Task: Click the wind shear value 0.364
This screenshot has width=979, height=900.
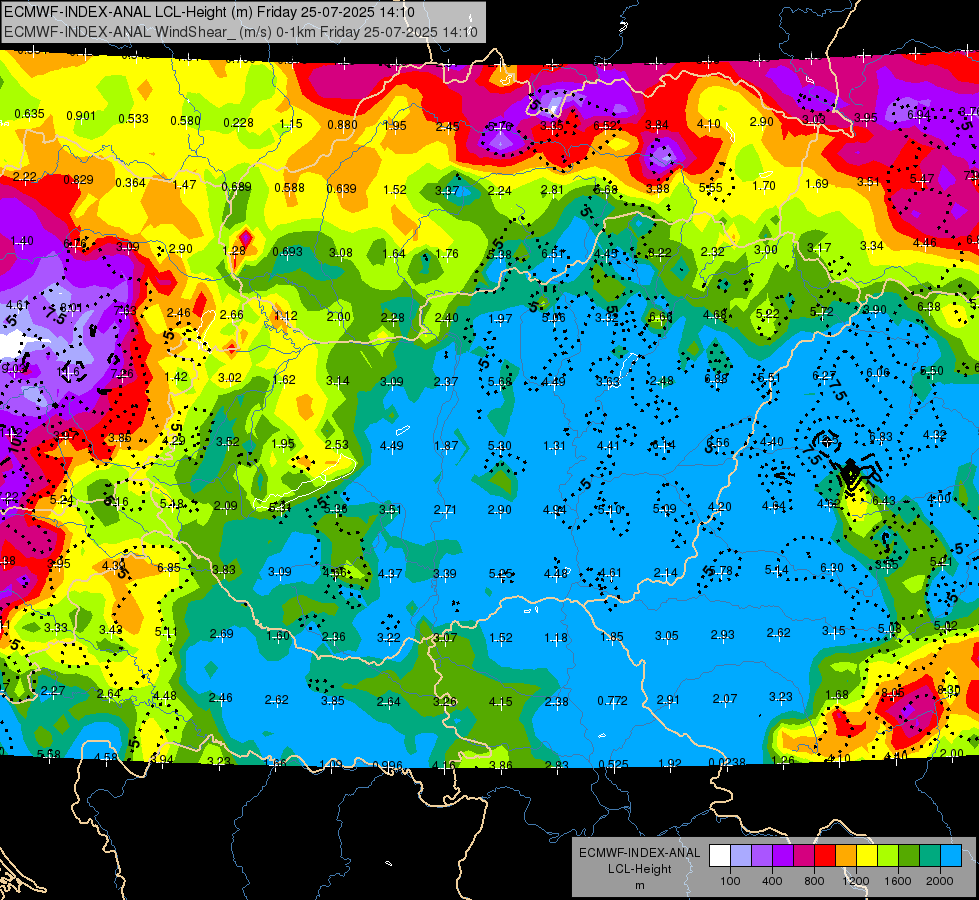Action: pos(130,183)
